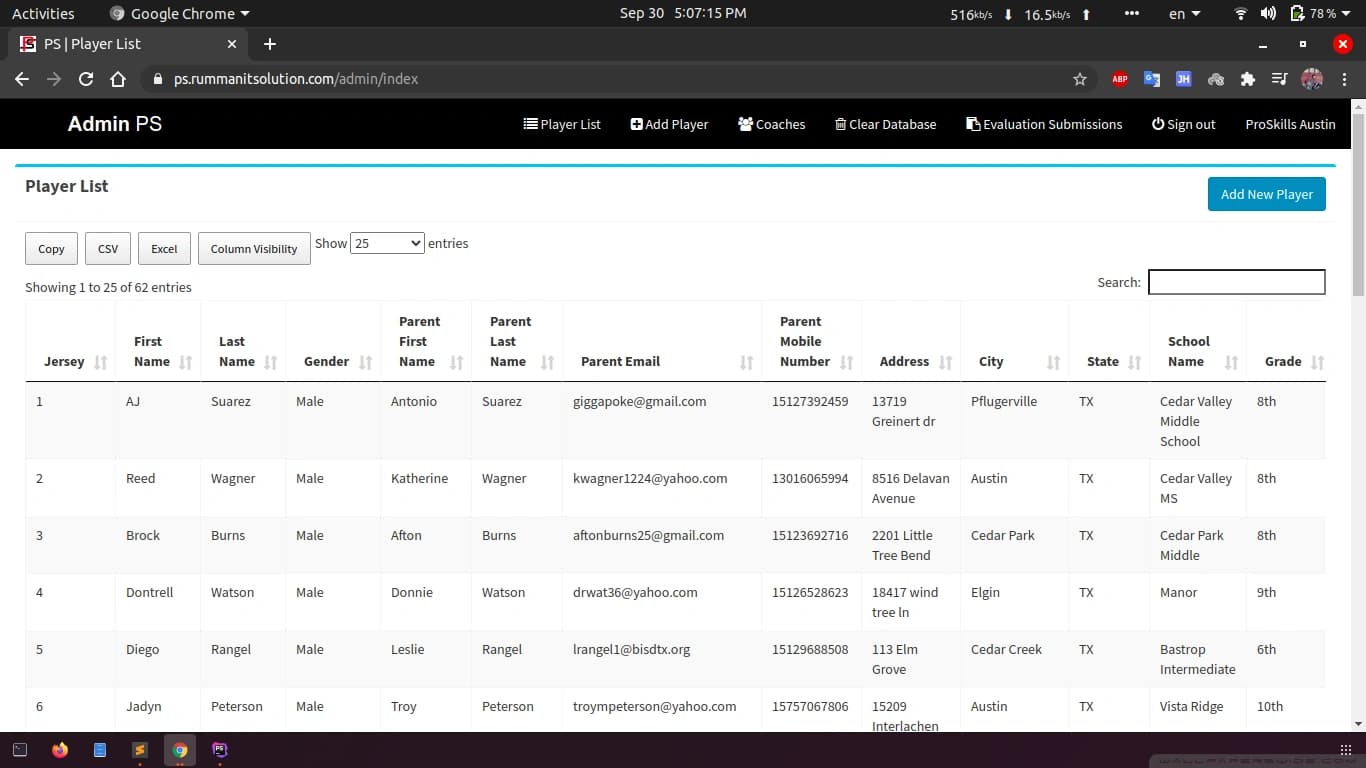The image size is (1366, 768).
Task: Click the Add New Player button
Action: tap(1266, 194)
